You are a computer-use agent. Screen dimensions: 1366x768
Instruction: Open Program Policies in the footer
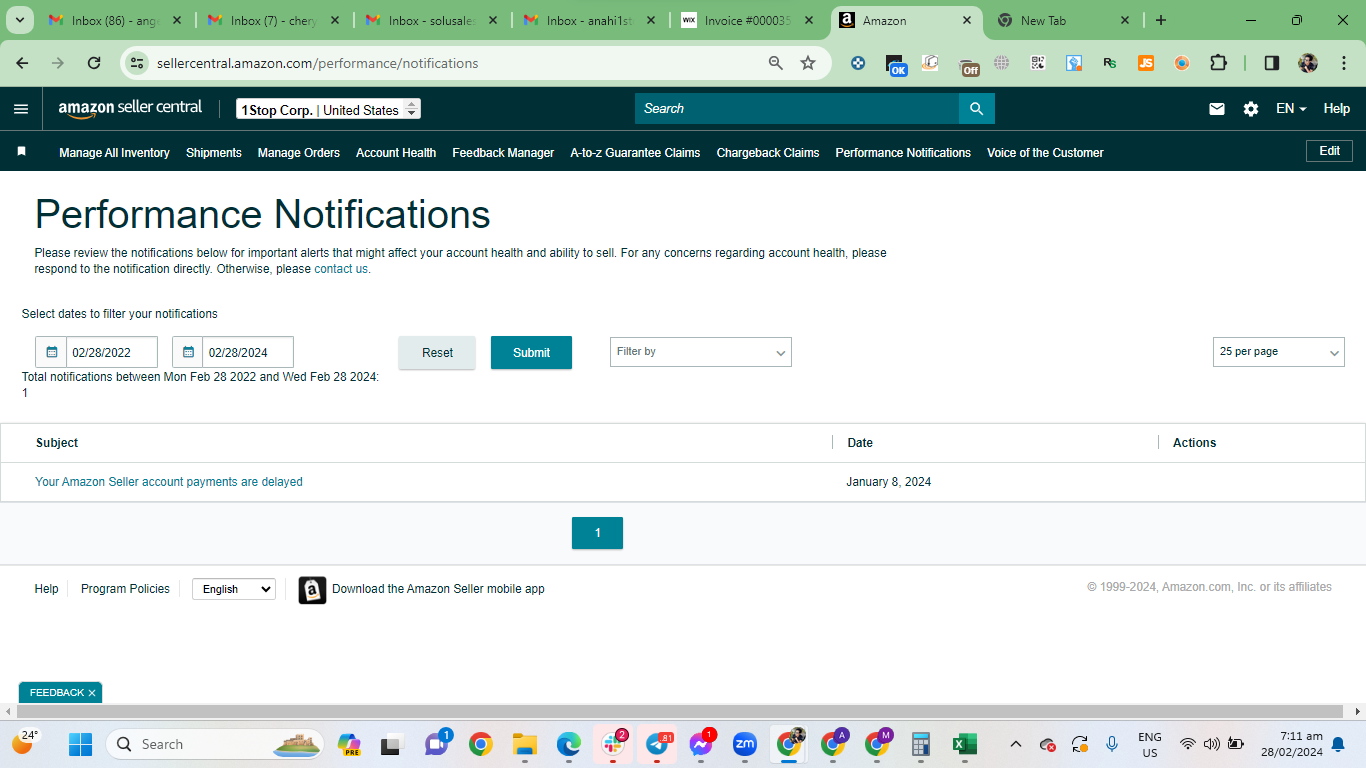pos(125,589)
